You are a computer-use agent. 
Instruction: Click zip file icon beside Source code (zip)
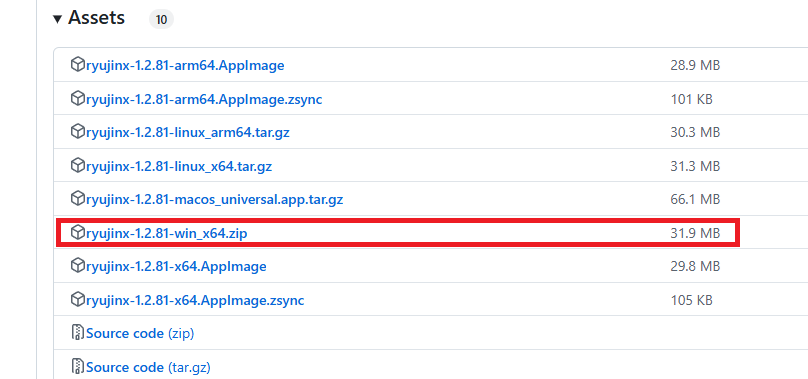point(77,333)
